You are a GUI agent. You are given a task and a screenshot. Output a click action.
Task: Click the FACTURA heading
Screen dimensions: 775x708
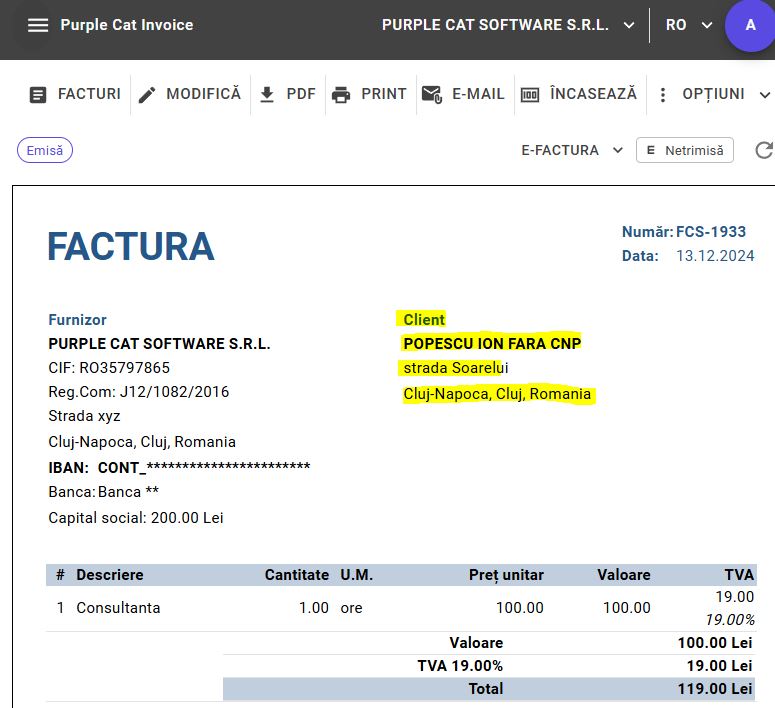(131, 247)
